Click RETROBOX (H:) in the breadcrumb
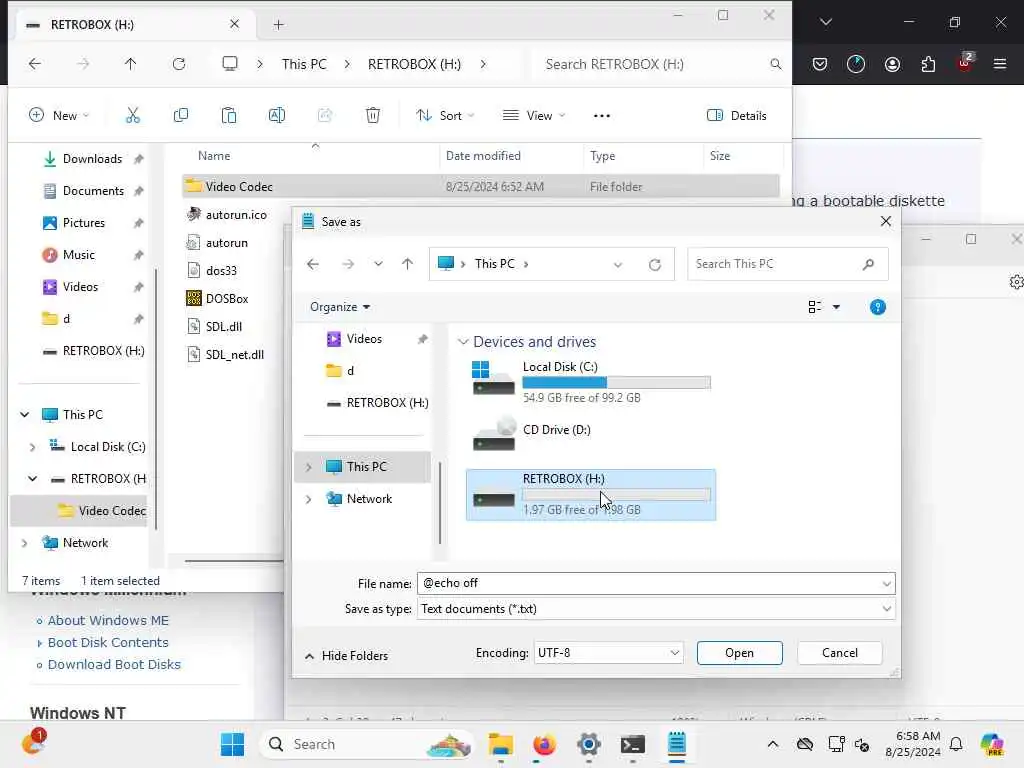 [414, 64]
